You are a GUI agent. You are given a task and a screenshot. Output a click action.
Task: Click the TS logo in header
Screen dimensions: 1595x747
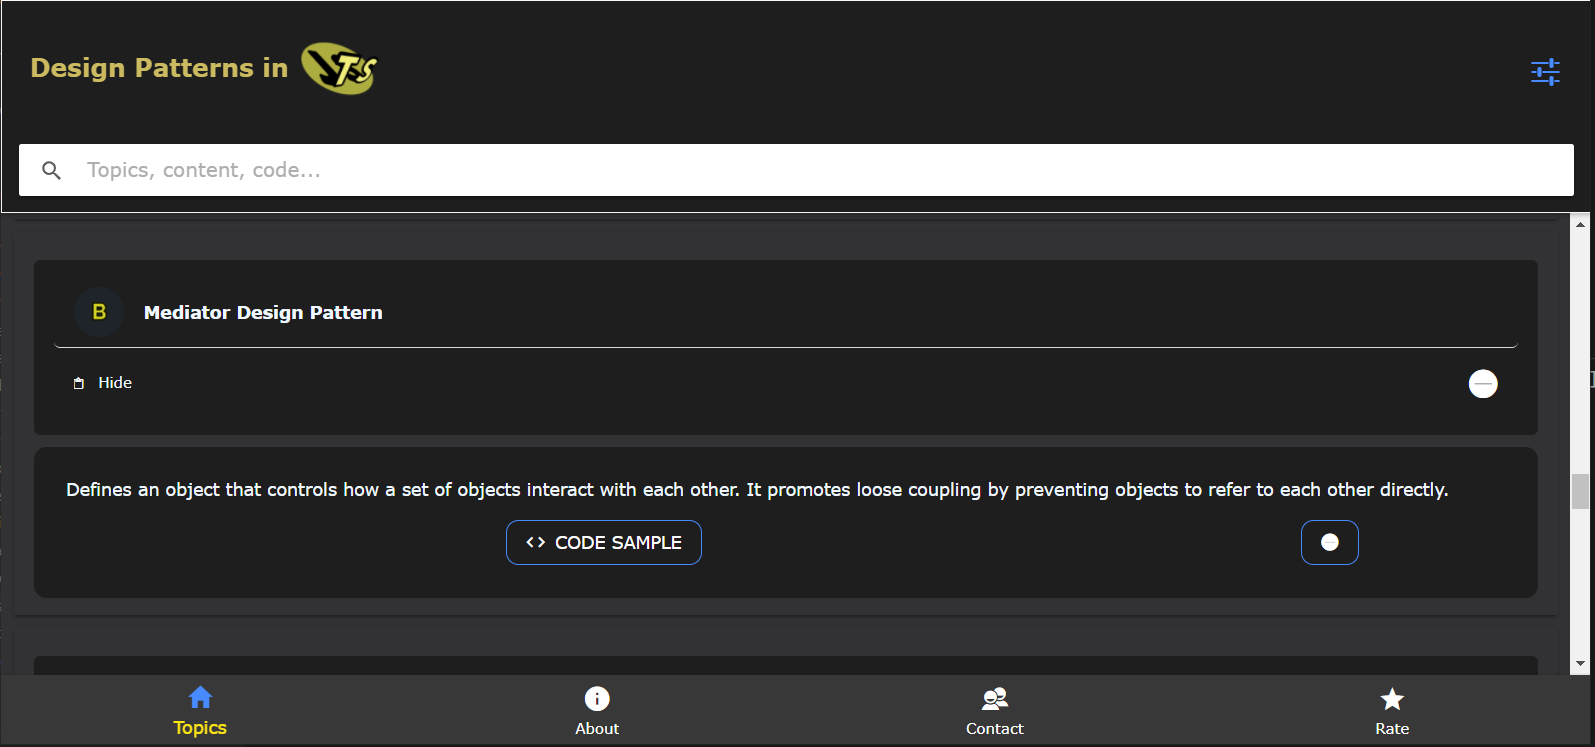click(x=339, y=68)
